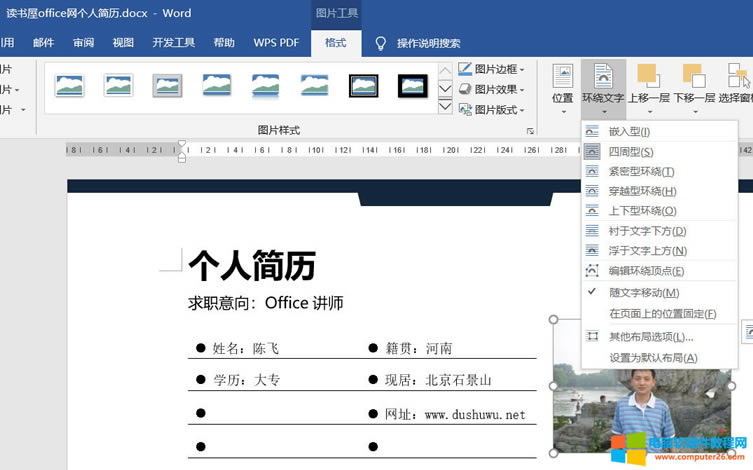Select 四周型 square wrapping
Screen dimensions: 753x470
630,152
